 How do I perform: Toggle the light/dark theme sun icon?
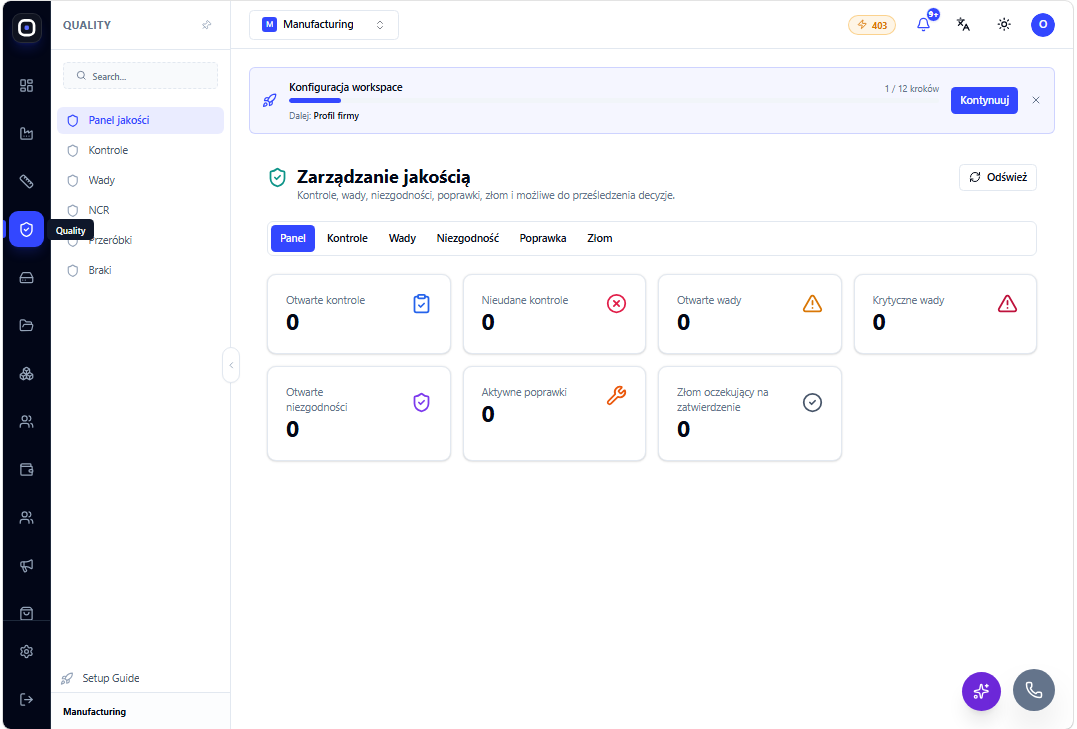tap(1004, 25)
